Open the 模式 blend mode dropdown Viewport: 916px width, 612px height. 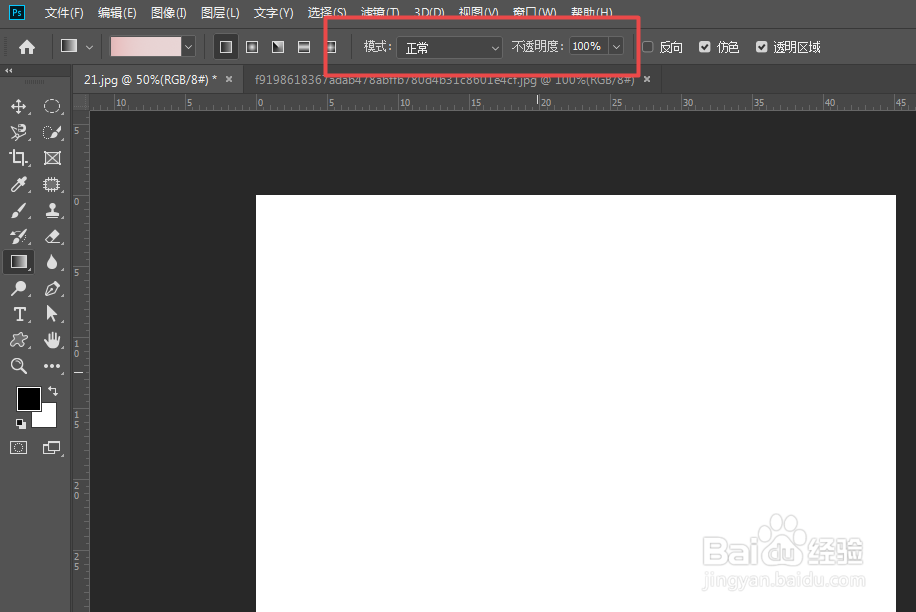449,47
